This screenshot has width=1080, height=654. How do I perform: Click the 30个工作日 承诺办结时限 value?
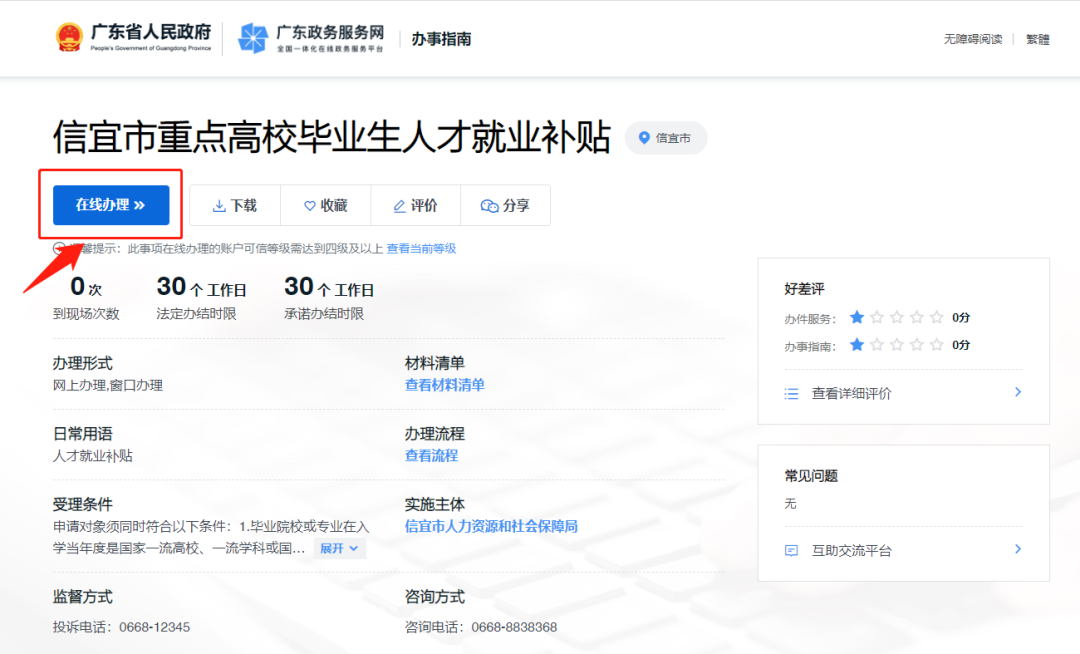point(329,287)
